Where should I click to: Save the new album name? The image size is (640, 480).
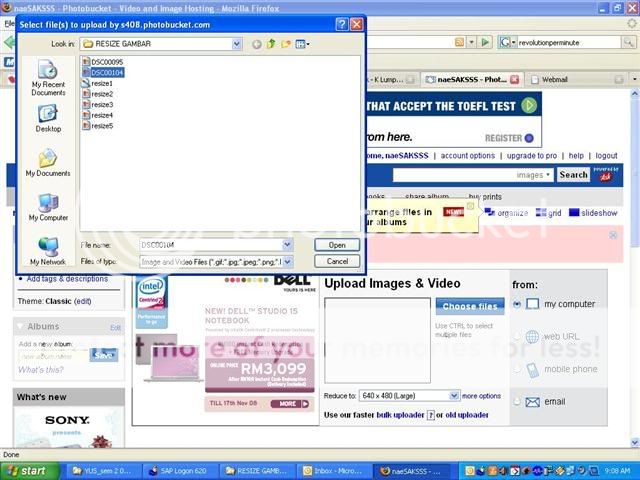104,355
